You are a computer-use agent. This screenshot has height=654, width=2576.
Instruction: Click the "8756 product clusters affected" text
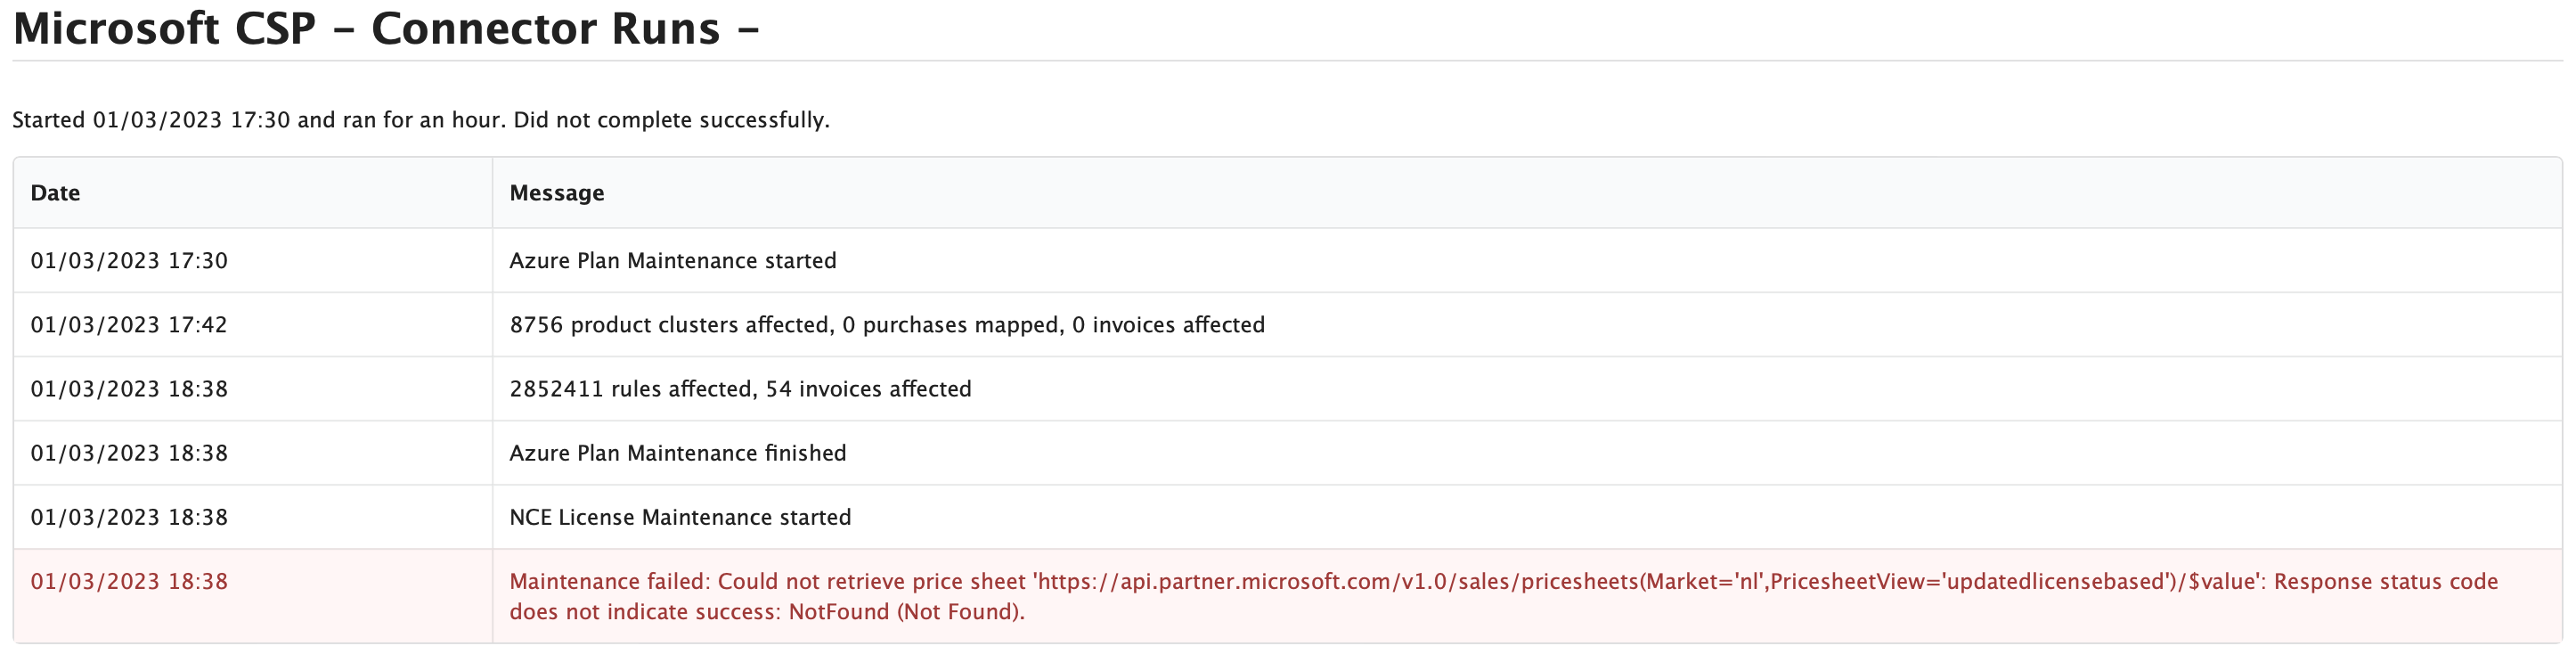669,325
